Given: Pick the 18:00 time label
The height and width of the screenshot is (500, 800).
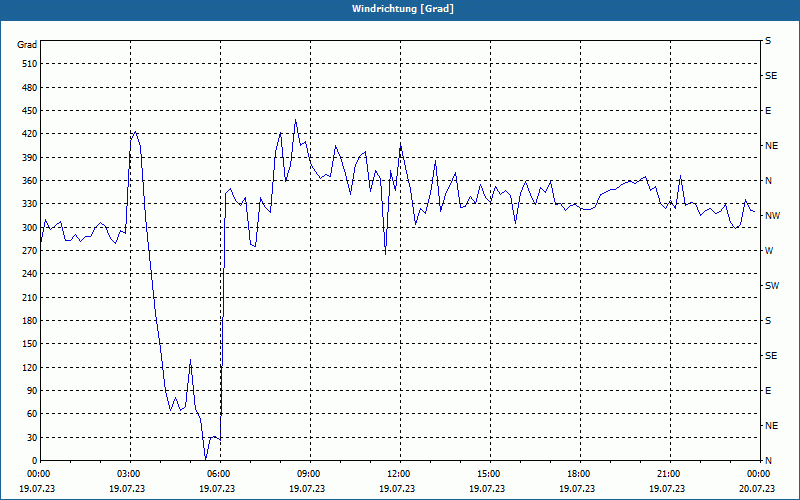Looking at the screenshot, I should pos(577,474).
